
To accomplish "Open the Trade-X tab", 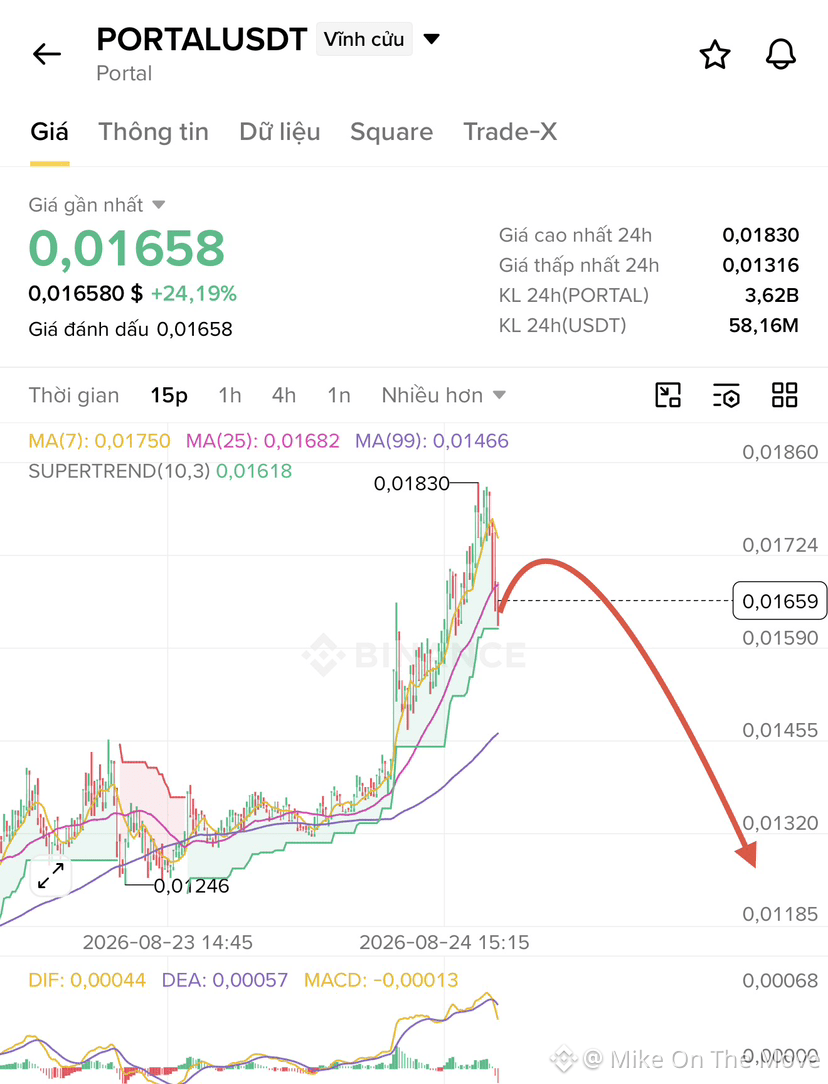I will pos(510,131).
